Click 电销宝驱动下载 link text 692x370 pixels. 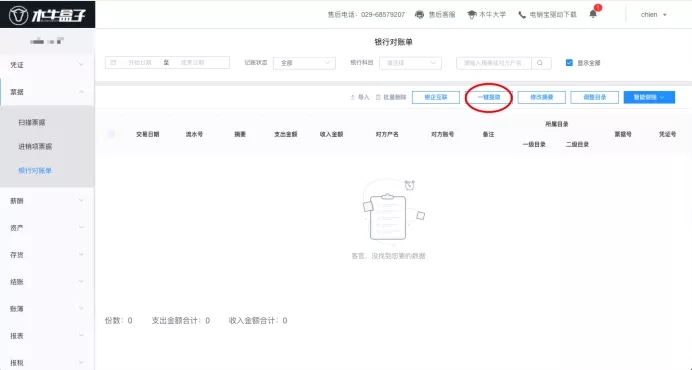click(553, 15)
